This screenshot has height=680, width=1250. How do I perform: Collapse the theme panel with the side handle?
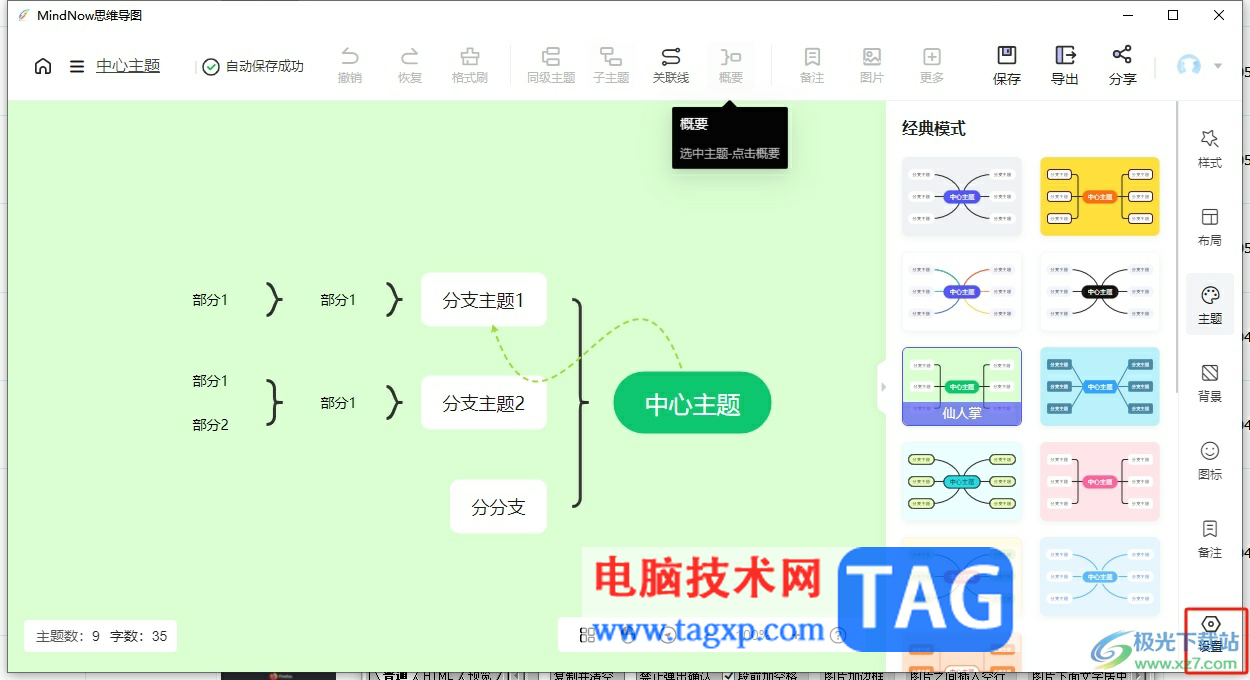[x=882, y=387]
